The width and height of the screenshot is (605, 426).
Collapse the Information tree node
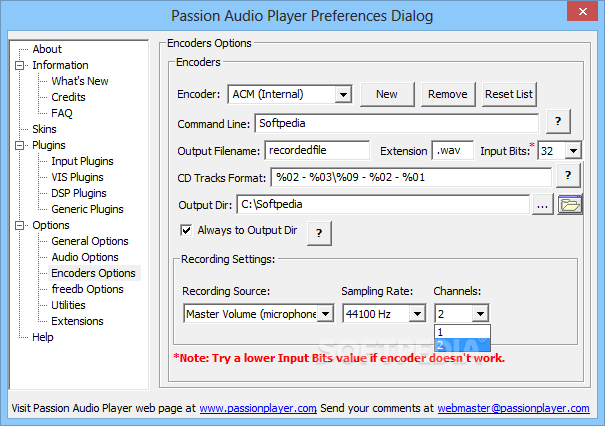19,65
